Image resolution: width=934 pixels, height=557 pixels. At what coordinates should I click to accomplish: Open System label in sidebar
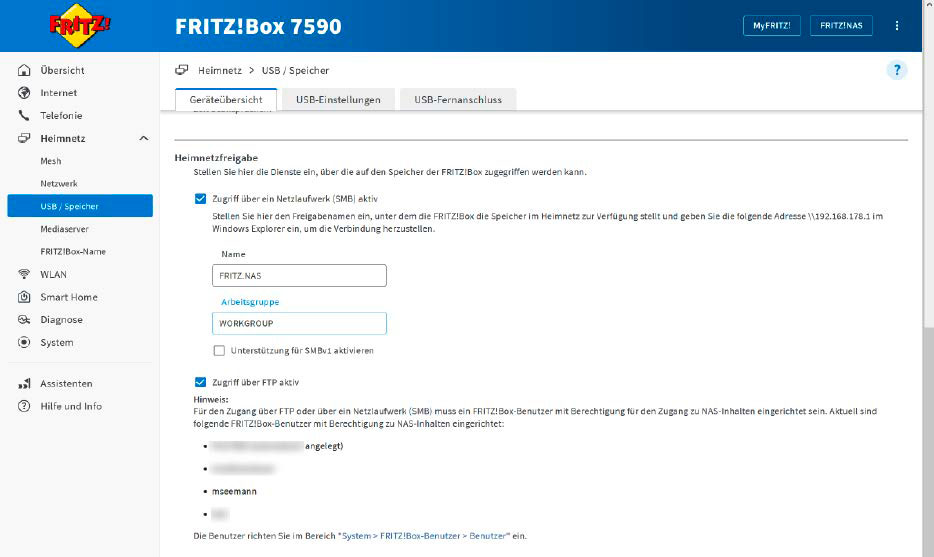click(57, 342)
